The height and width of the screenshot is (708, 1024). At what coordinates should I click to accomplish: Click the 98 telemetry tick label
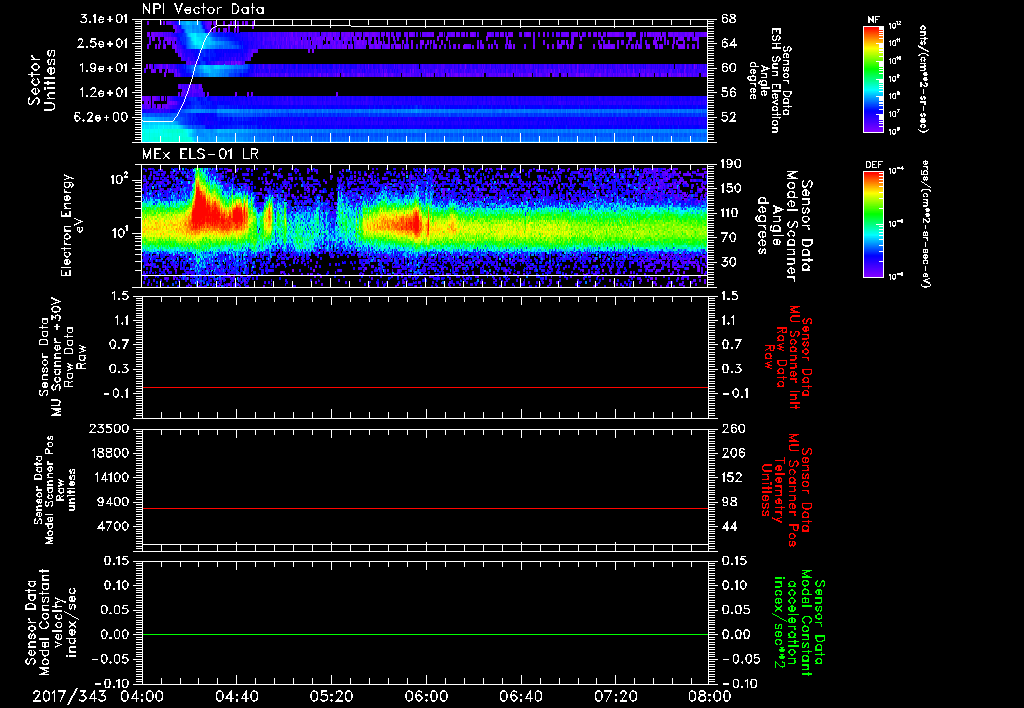729,502
